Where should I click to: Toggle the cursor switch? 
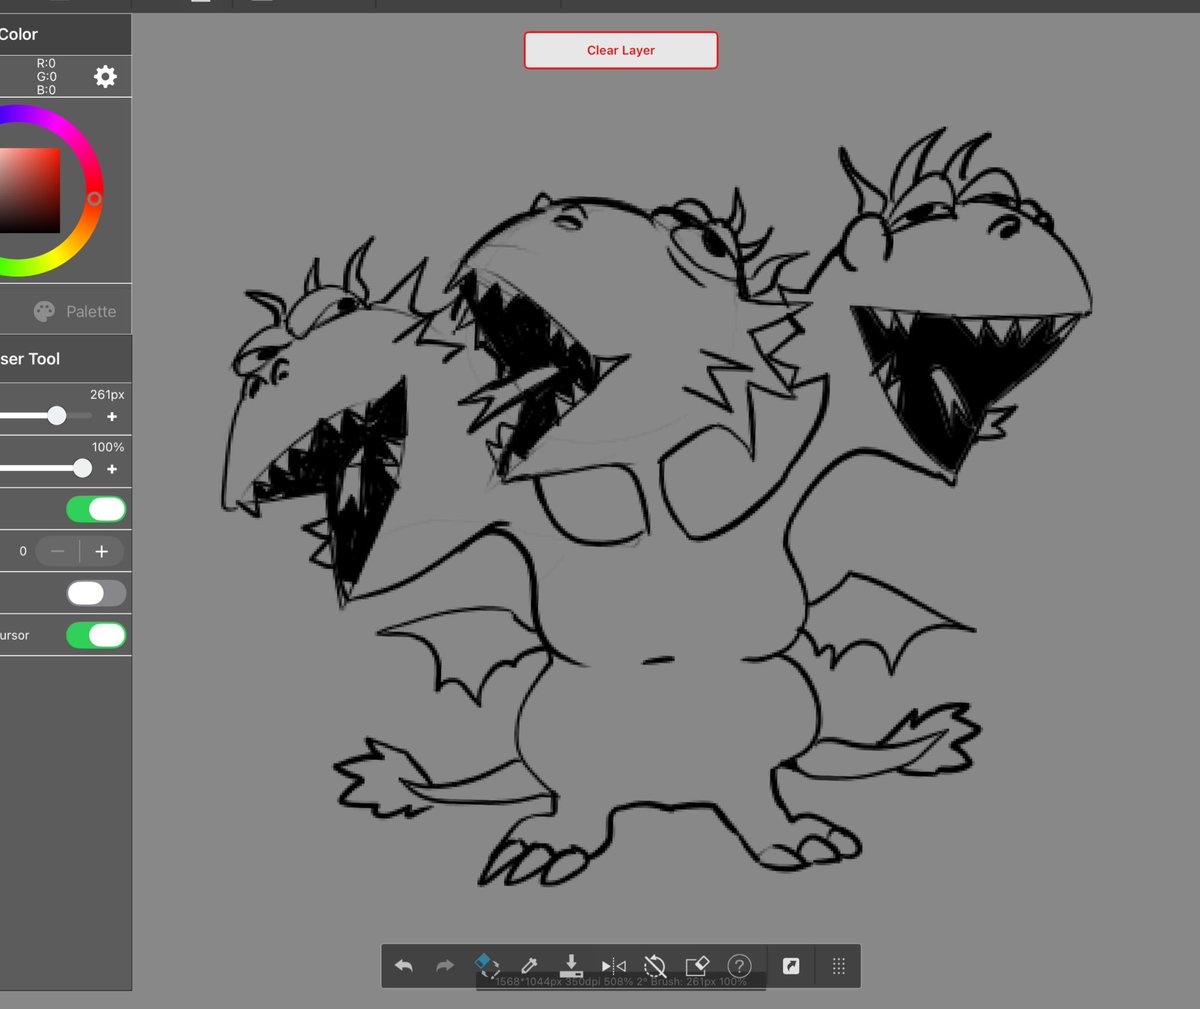96,635
